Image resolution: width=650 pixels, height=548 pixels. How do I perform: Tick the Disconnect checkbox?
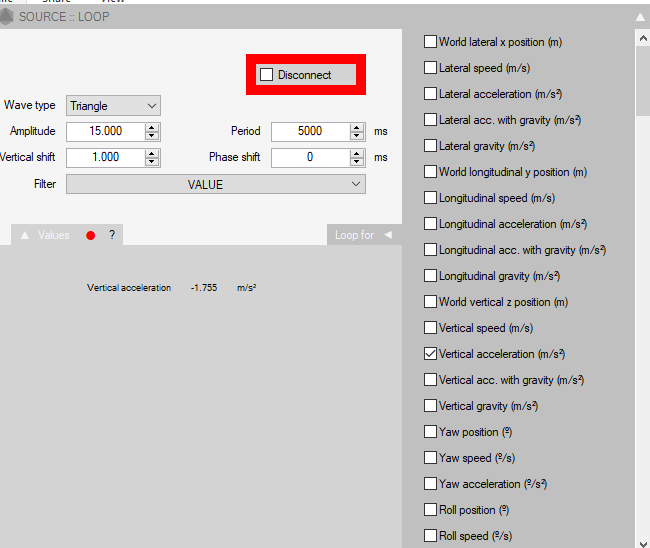266,75
